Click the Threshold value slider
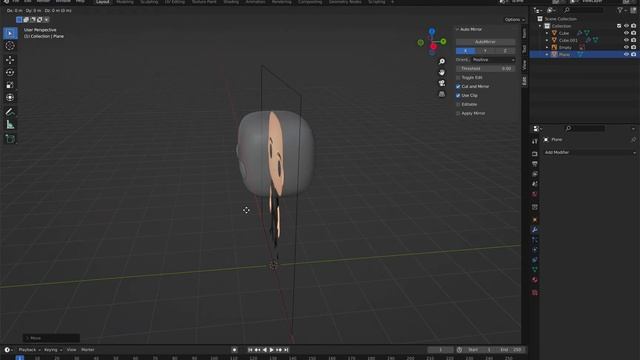Image resolution: width=640 pixels, height=360 pixels. pos(485,69)
